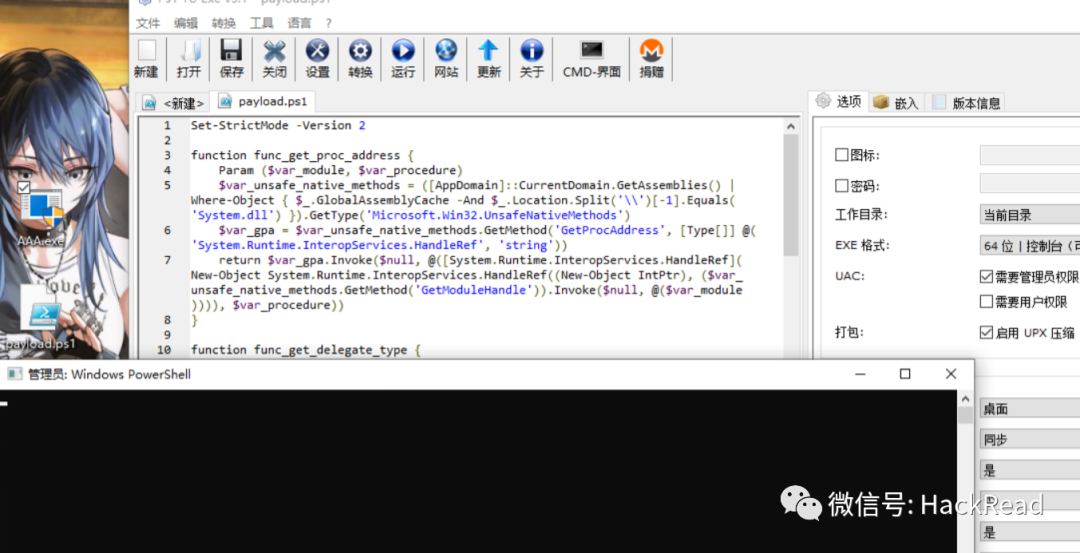Close the PowerShell window
1080x553 pixels.
[x=951, y=374]
